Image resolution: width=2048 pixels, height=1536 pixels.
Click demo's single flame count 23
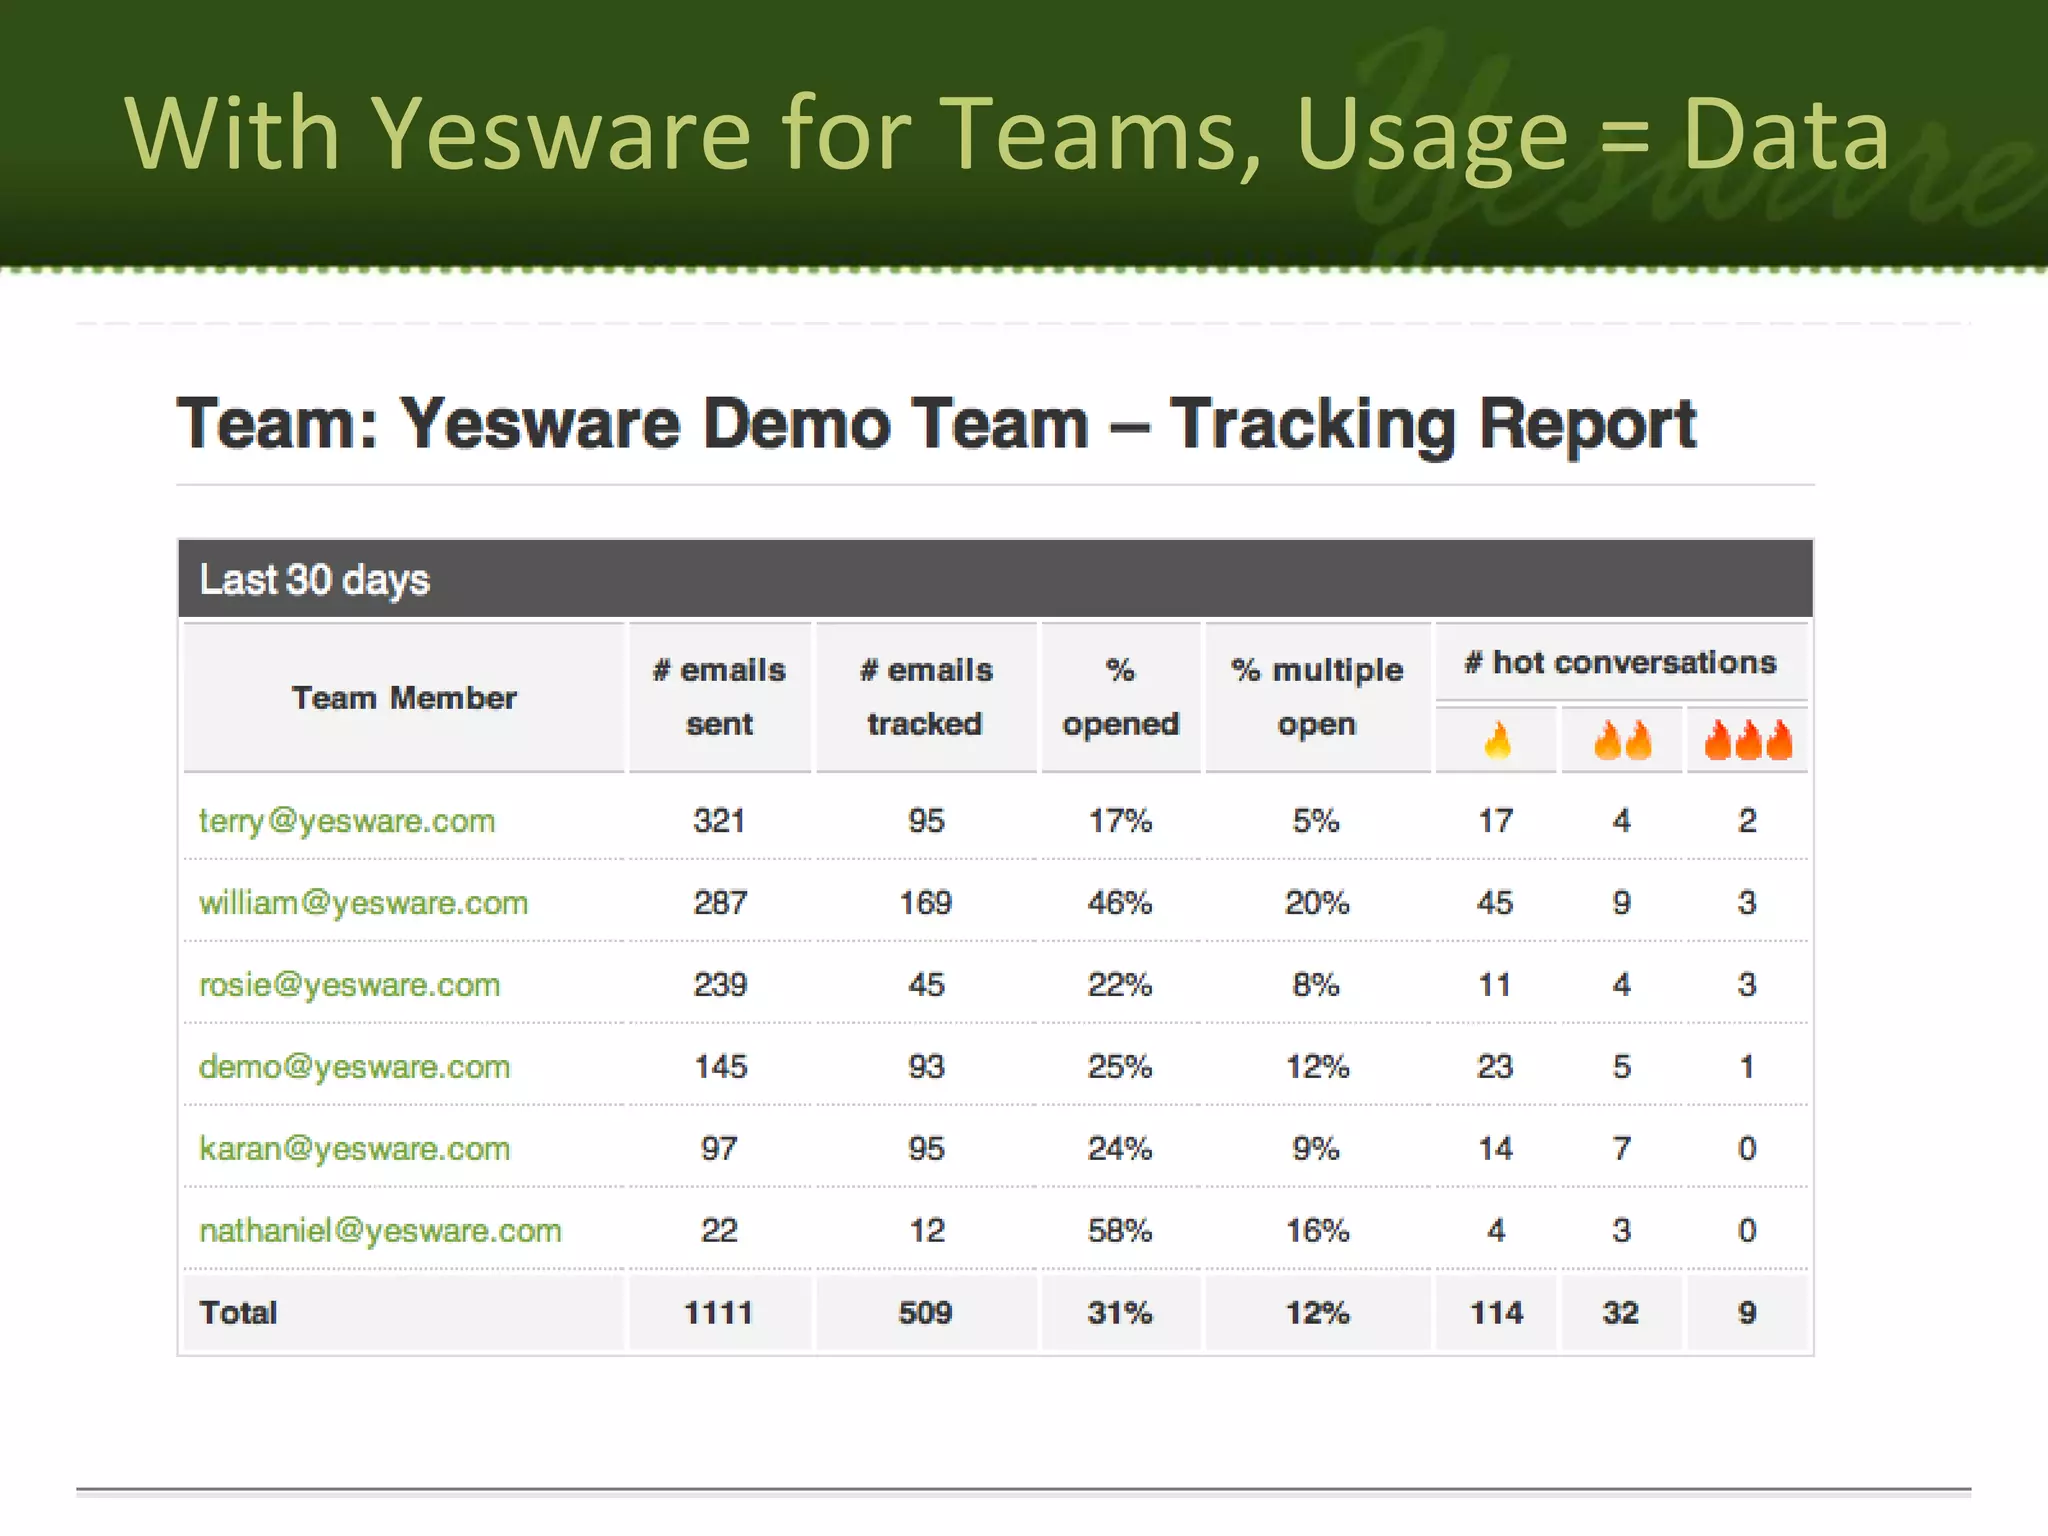pos(1495,1067)
